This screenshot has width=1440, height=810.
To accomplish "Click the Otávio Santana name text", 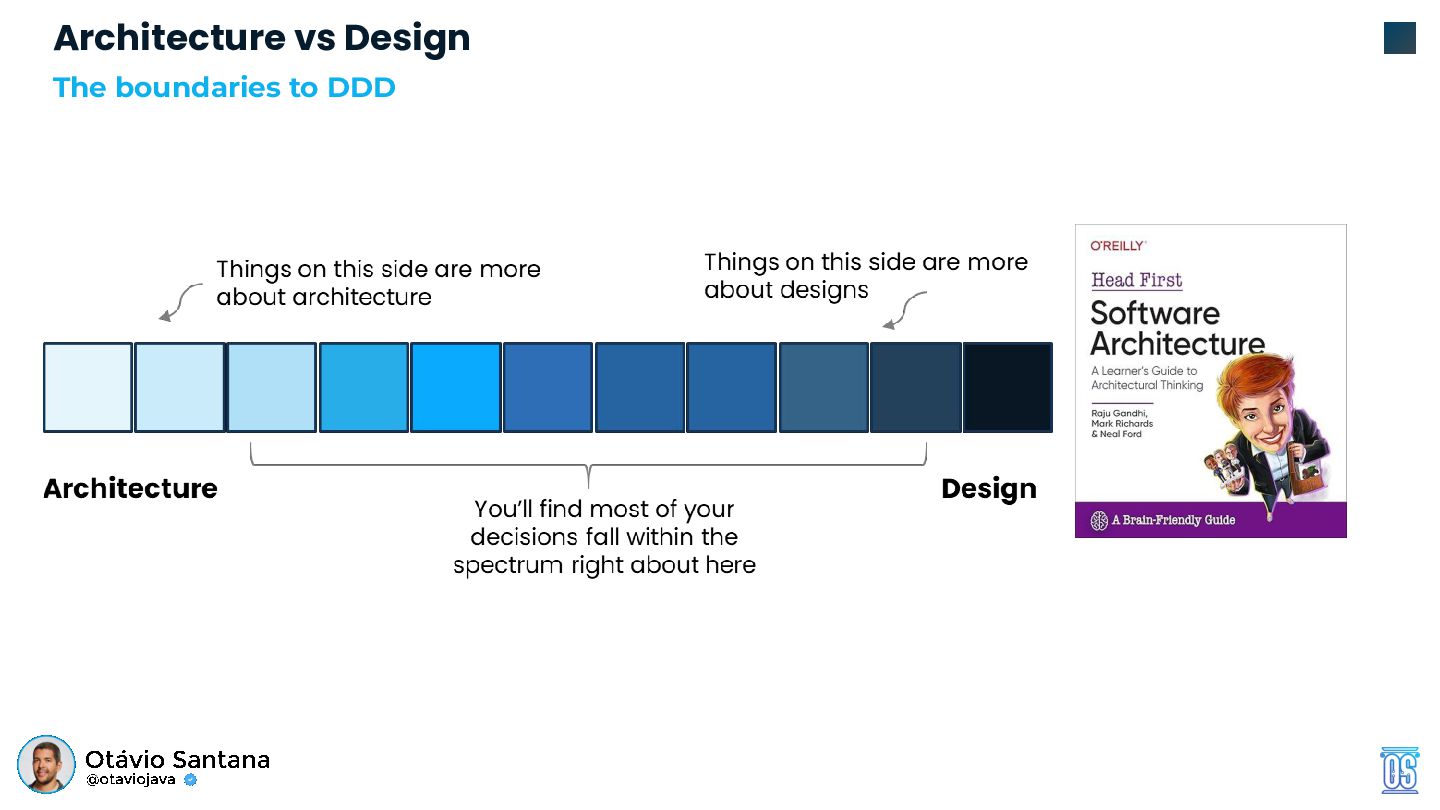I will point(177,759).
